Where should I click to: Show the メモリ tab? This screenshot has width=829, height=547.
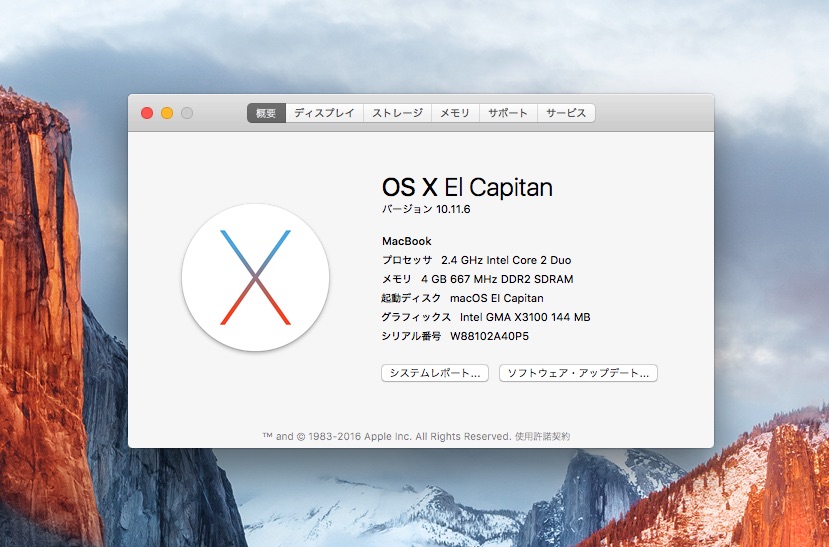[x=455, y=113]
